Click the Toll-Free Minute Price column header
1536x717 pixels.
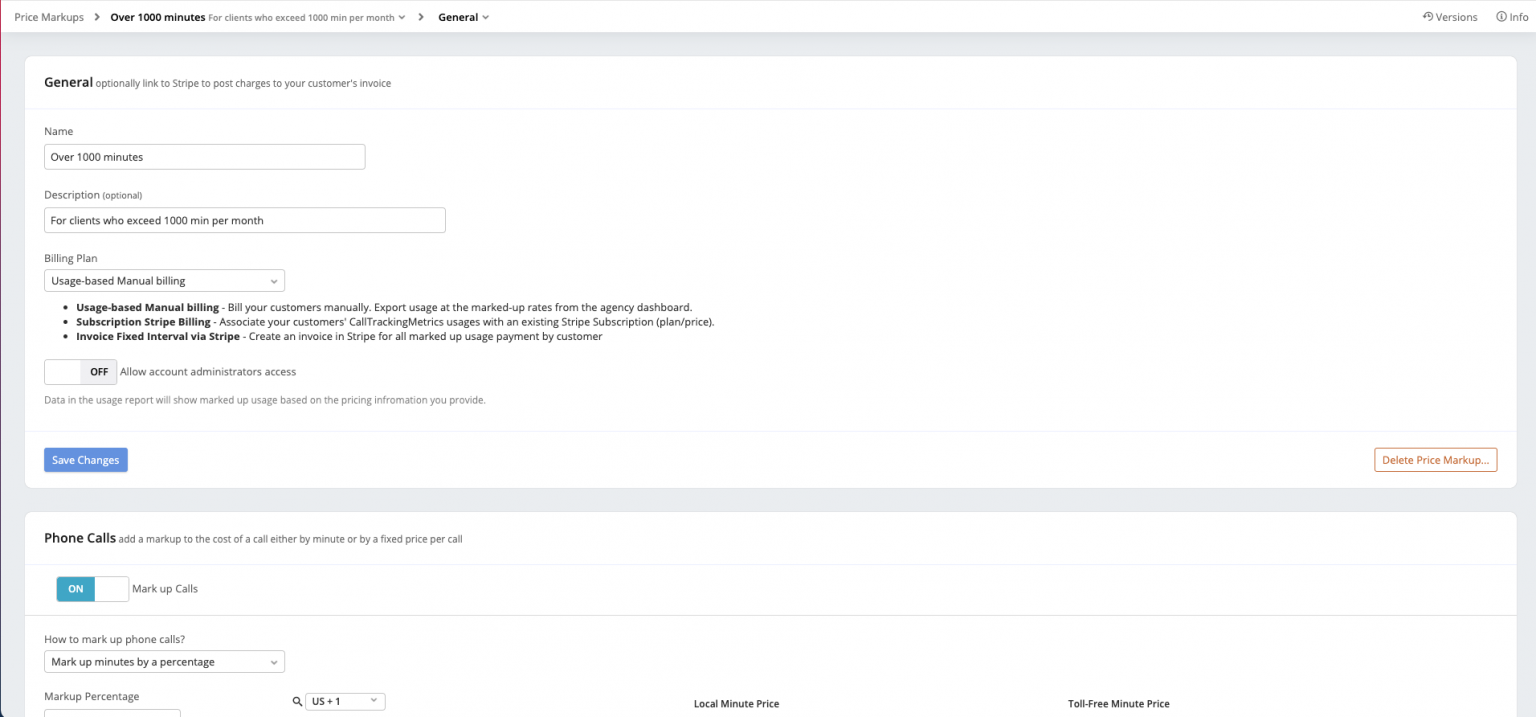(x=1118, y=704)
